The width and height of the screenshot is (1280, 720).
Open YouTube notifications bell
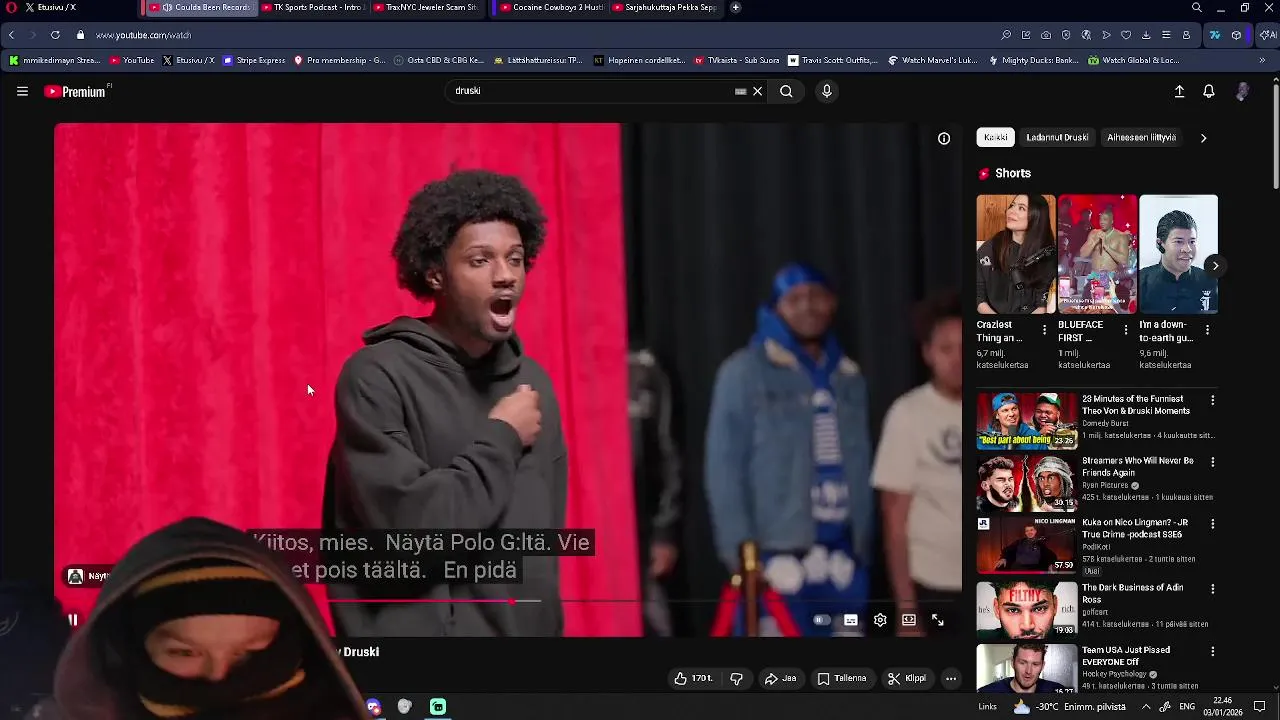point(1209,91)
